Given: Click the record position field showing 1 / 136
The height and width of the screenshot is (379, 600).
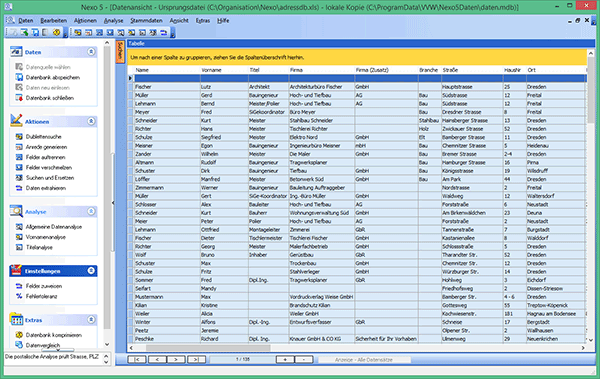Looking at the screenshot, I should click(243, 359).
